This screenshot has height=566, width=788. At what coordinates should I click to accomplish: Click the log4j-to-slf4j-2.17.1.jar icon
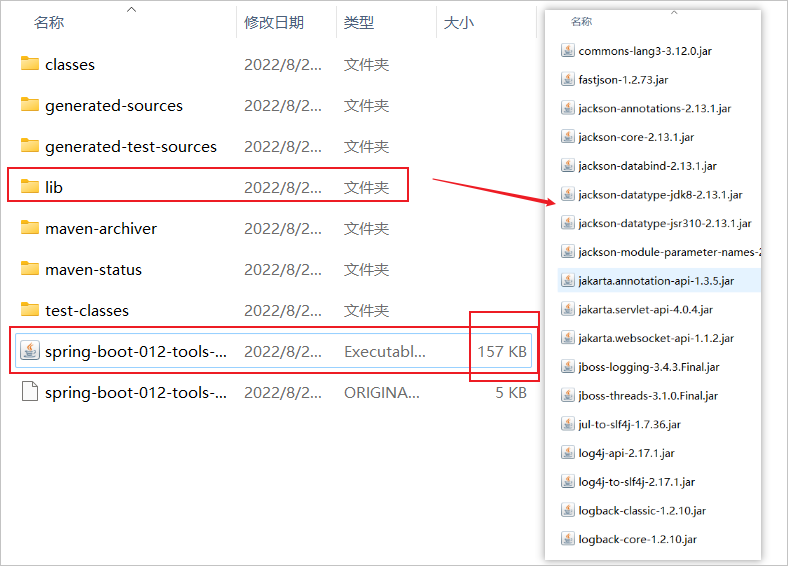[x=567, y=481]
